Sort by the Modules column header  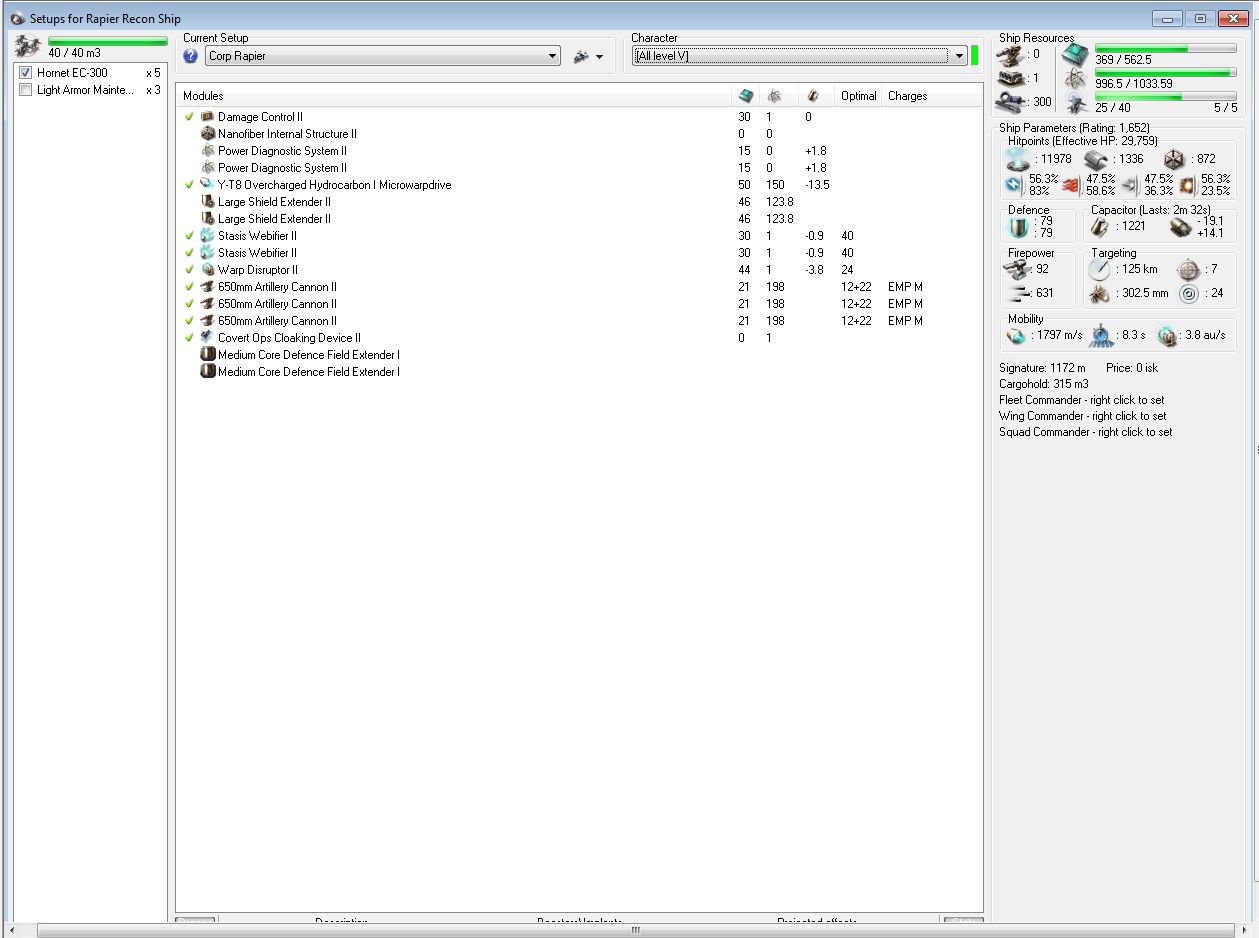click(x=454, y=96)
